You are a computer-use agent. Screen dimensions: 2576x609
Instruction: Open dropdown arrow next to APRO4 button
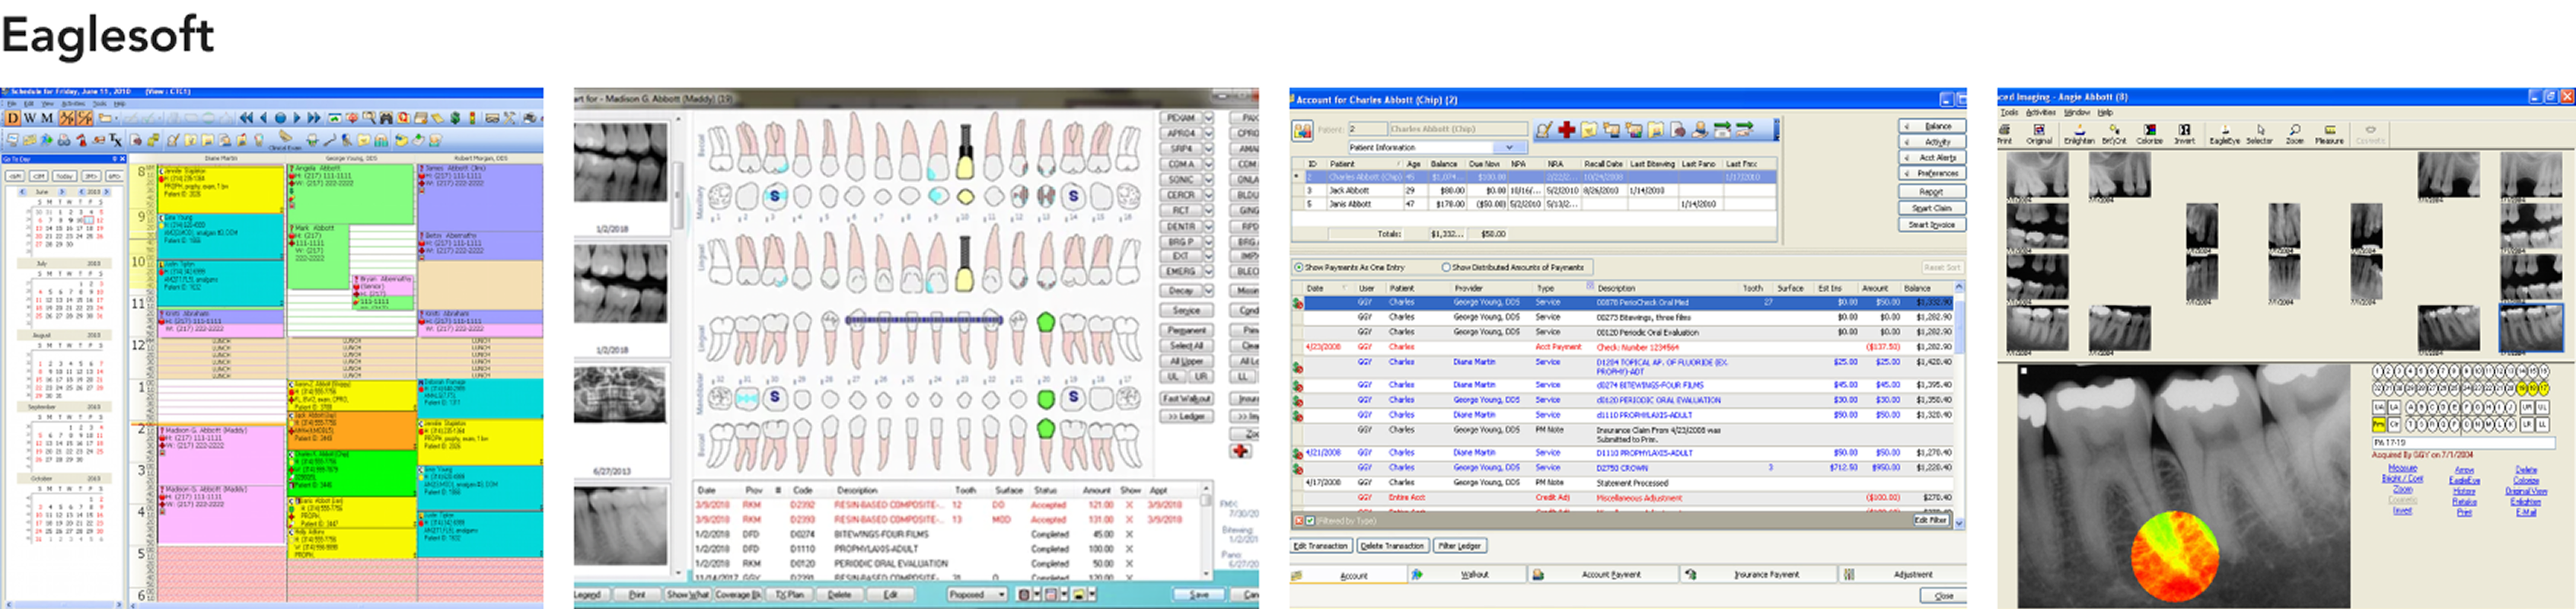1208,133
